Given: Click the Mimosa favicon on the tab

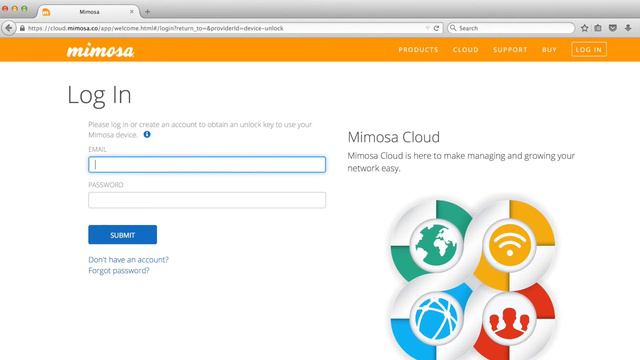Looking at the screenshot, I should pos(46,12).
